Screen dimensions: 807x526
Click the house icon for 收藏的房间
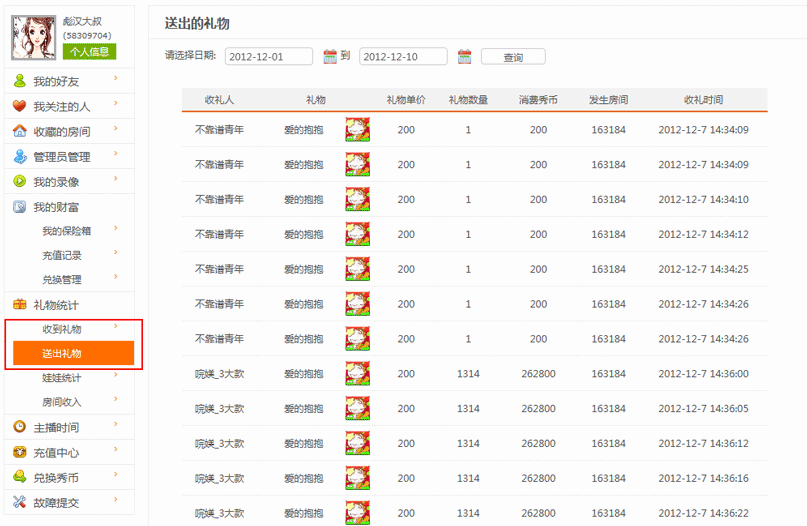(19, 131)
